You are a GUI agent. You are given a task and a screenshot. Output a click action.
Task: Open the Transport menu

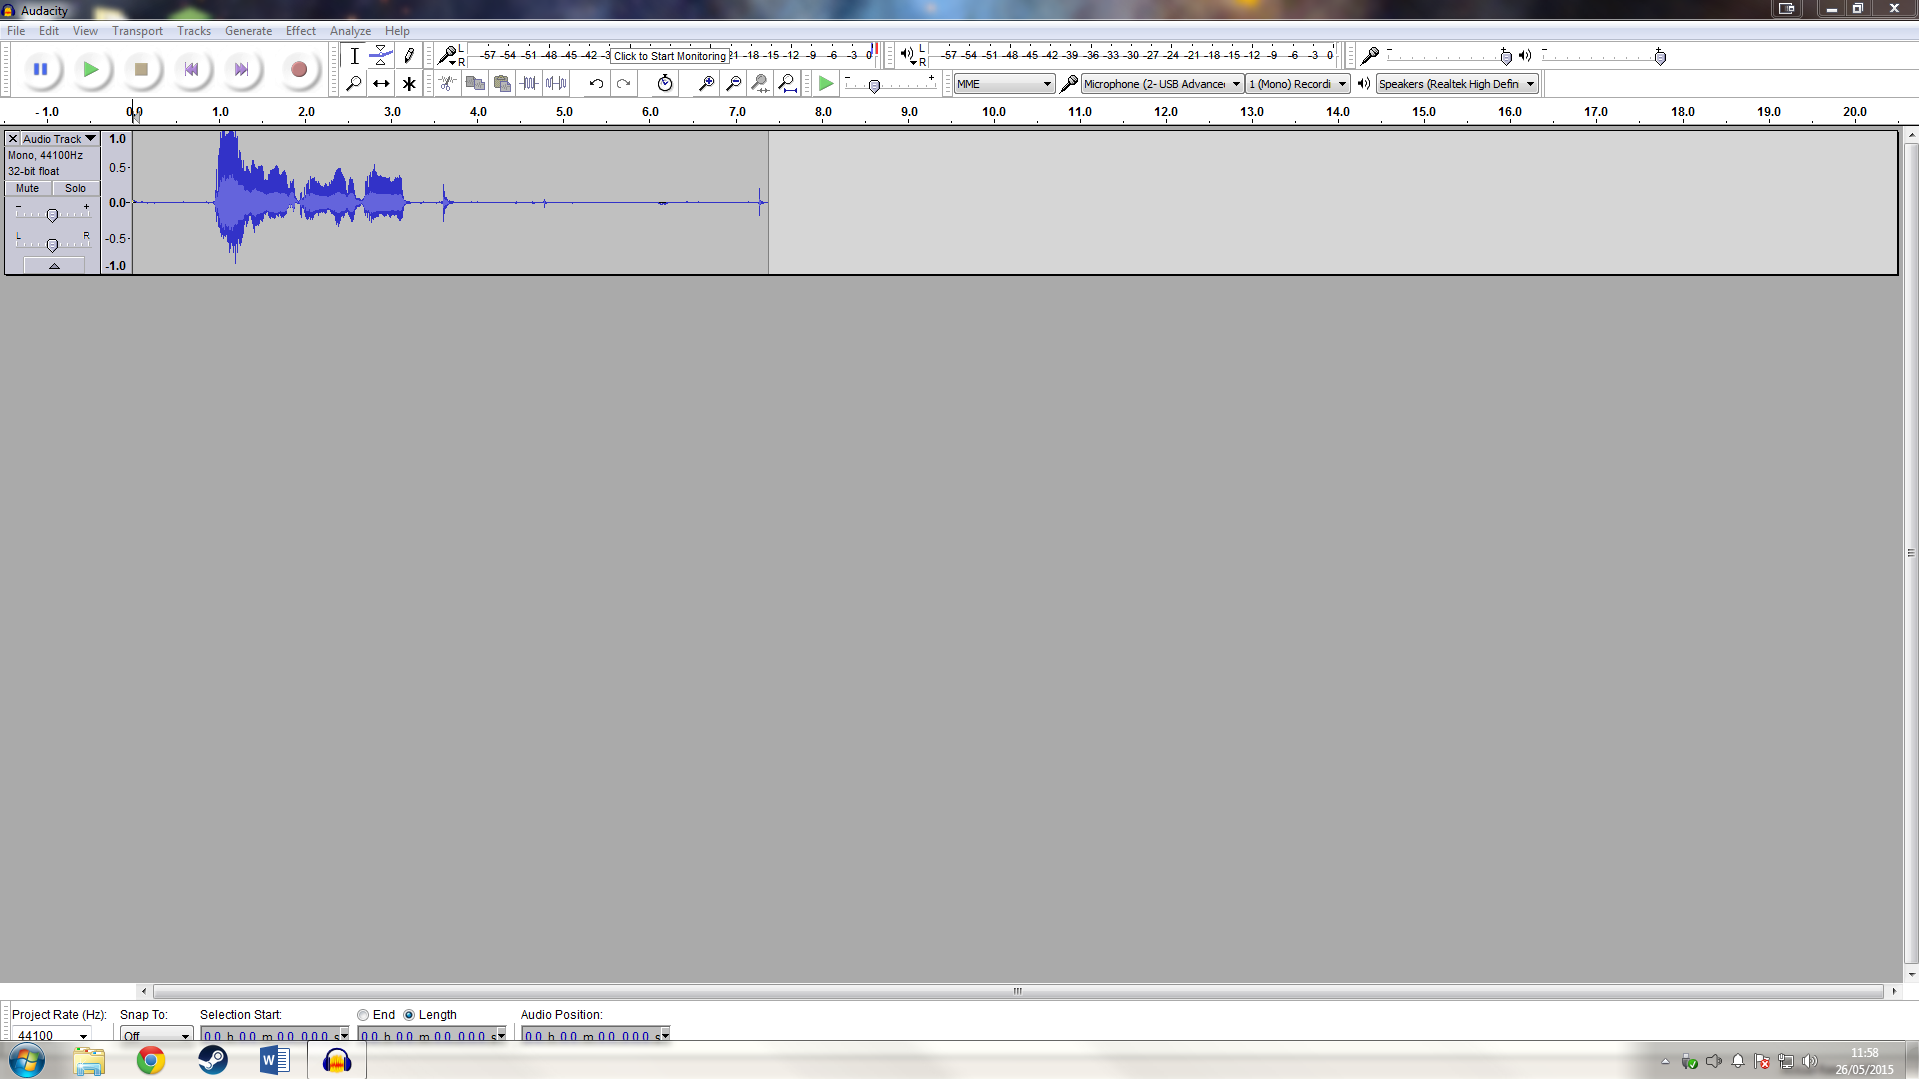coord(137,31)
